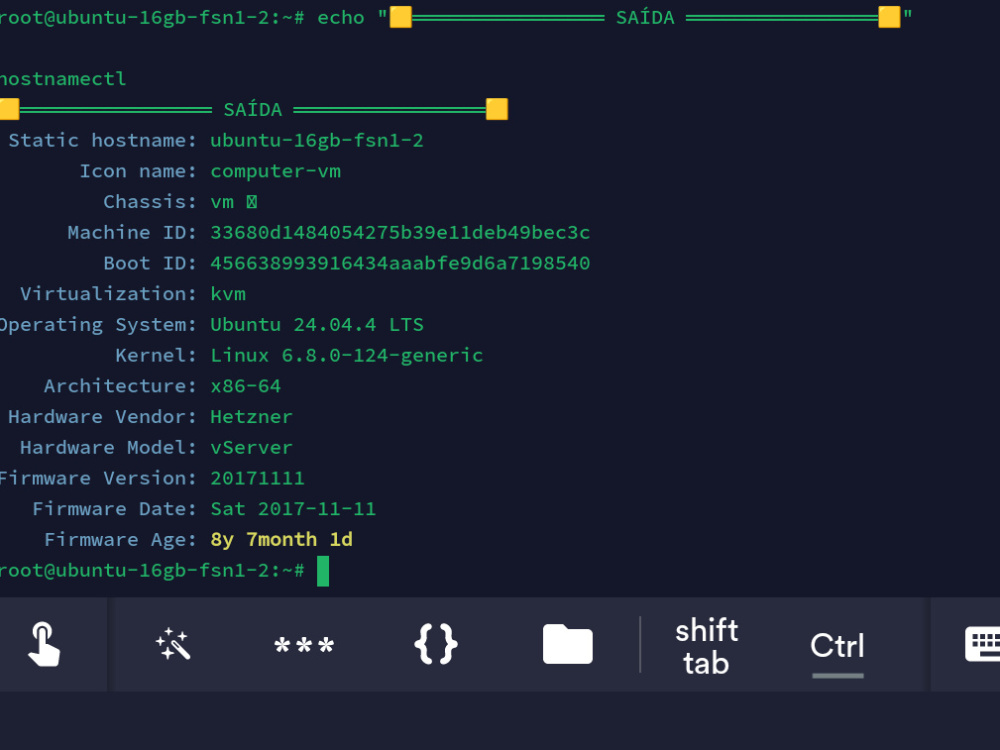Open the password asterisks icon
This screenshot has height=750, width=1000.
pyautogui.click(x=304, y=645)
